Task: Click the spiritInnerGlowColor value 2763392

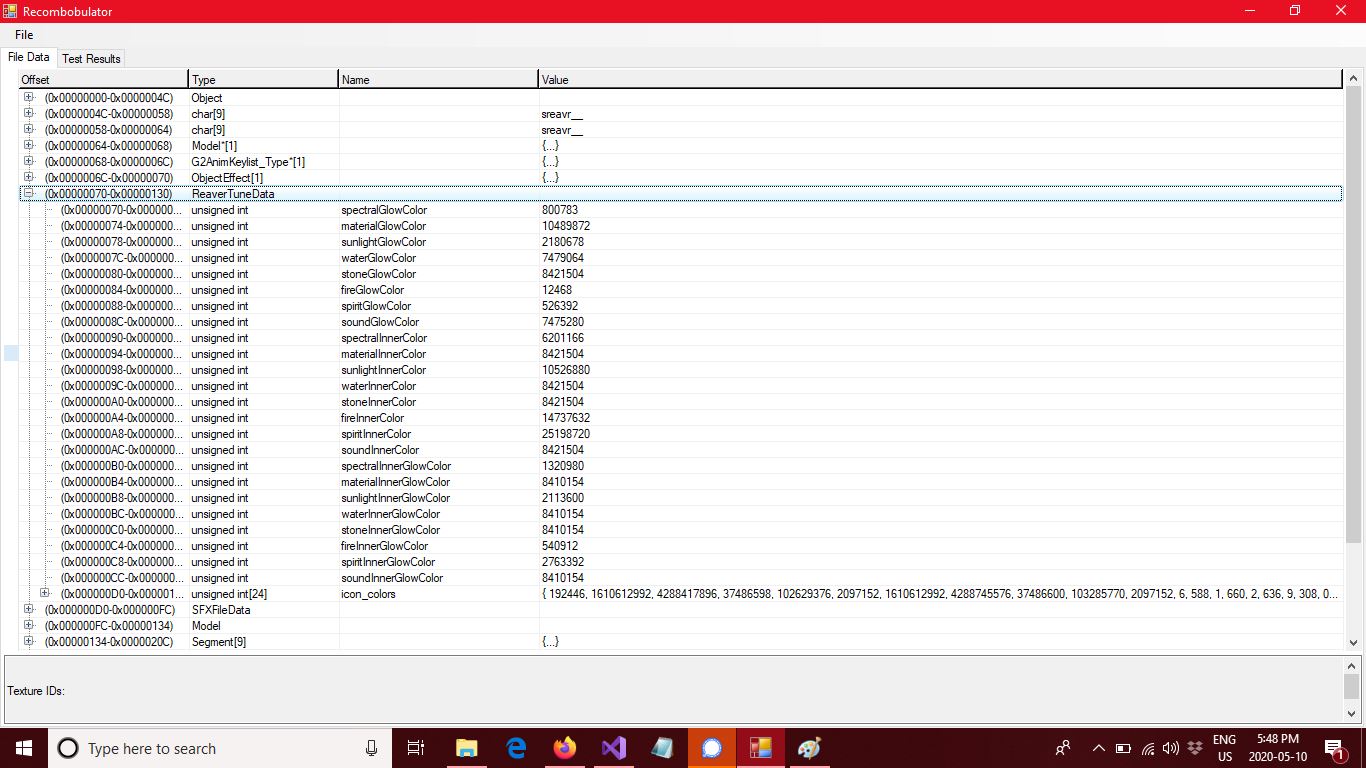Action: 563,562
